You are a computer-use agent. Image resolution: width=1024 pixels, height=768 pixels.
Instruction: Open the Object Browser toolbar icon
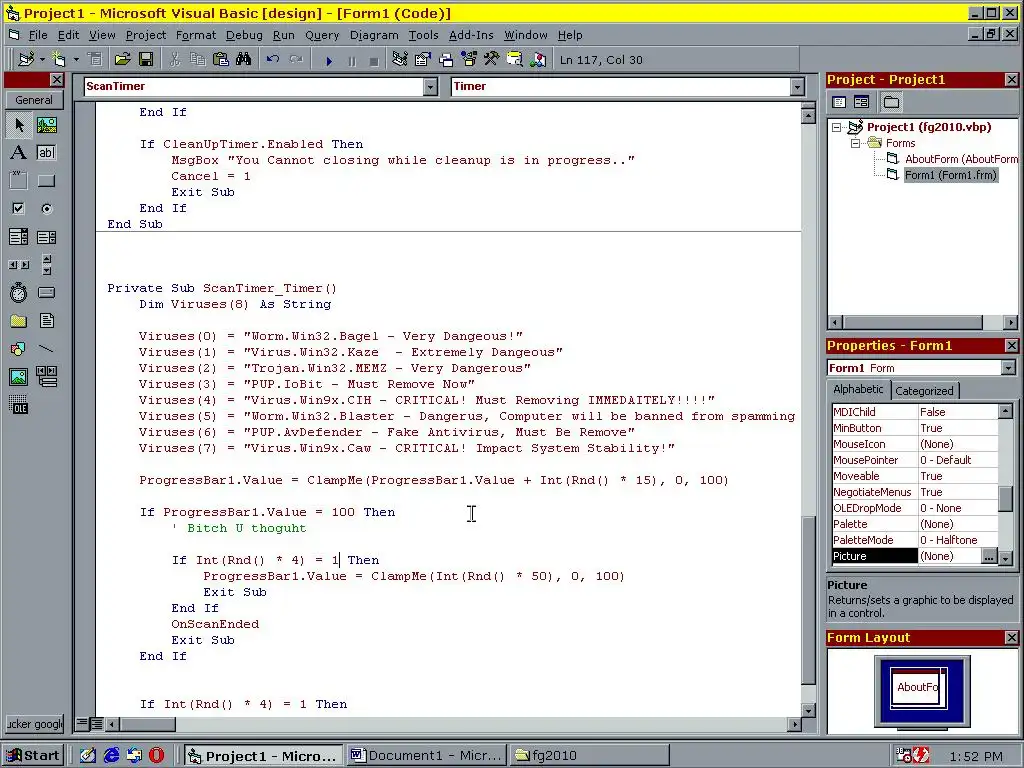[x=469, y=60]
